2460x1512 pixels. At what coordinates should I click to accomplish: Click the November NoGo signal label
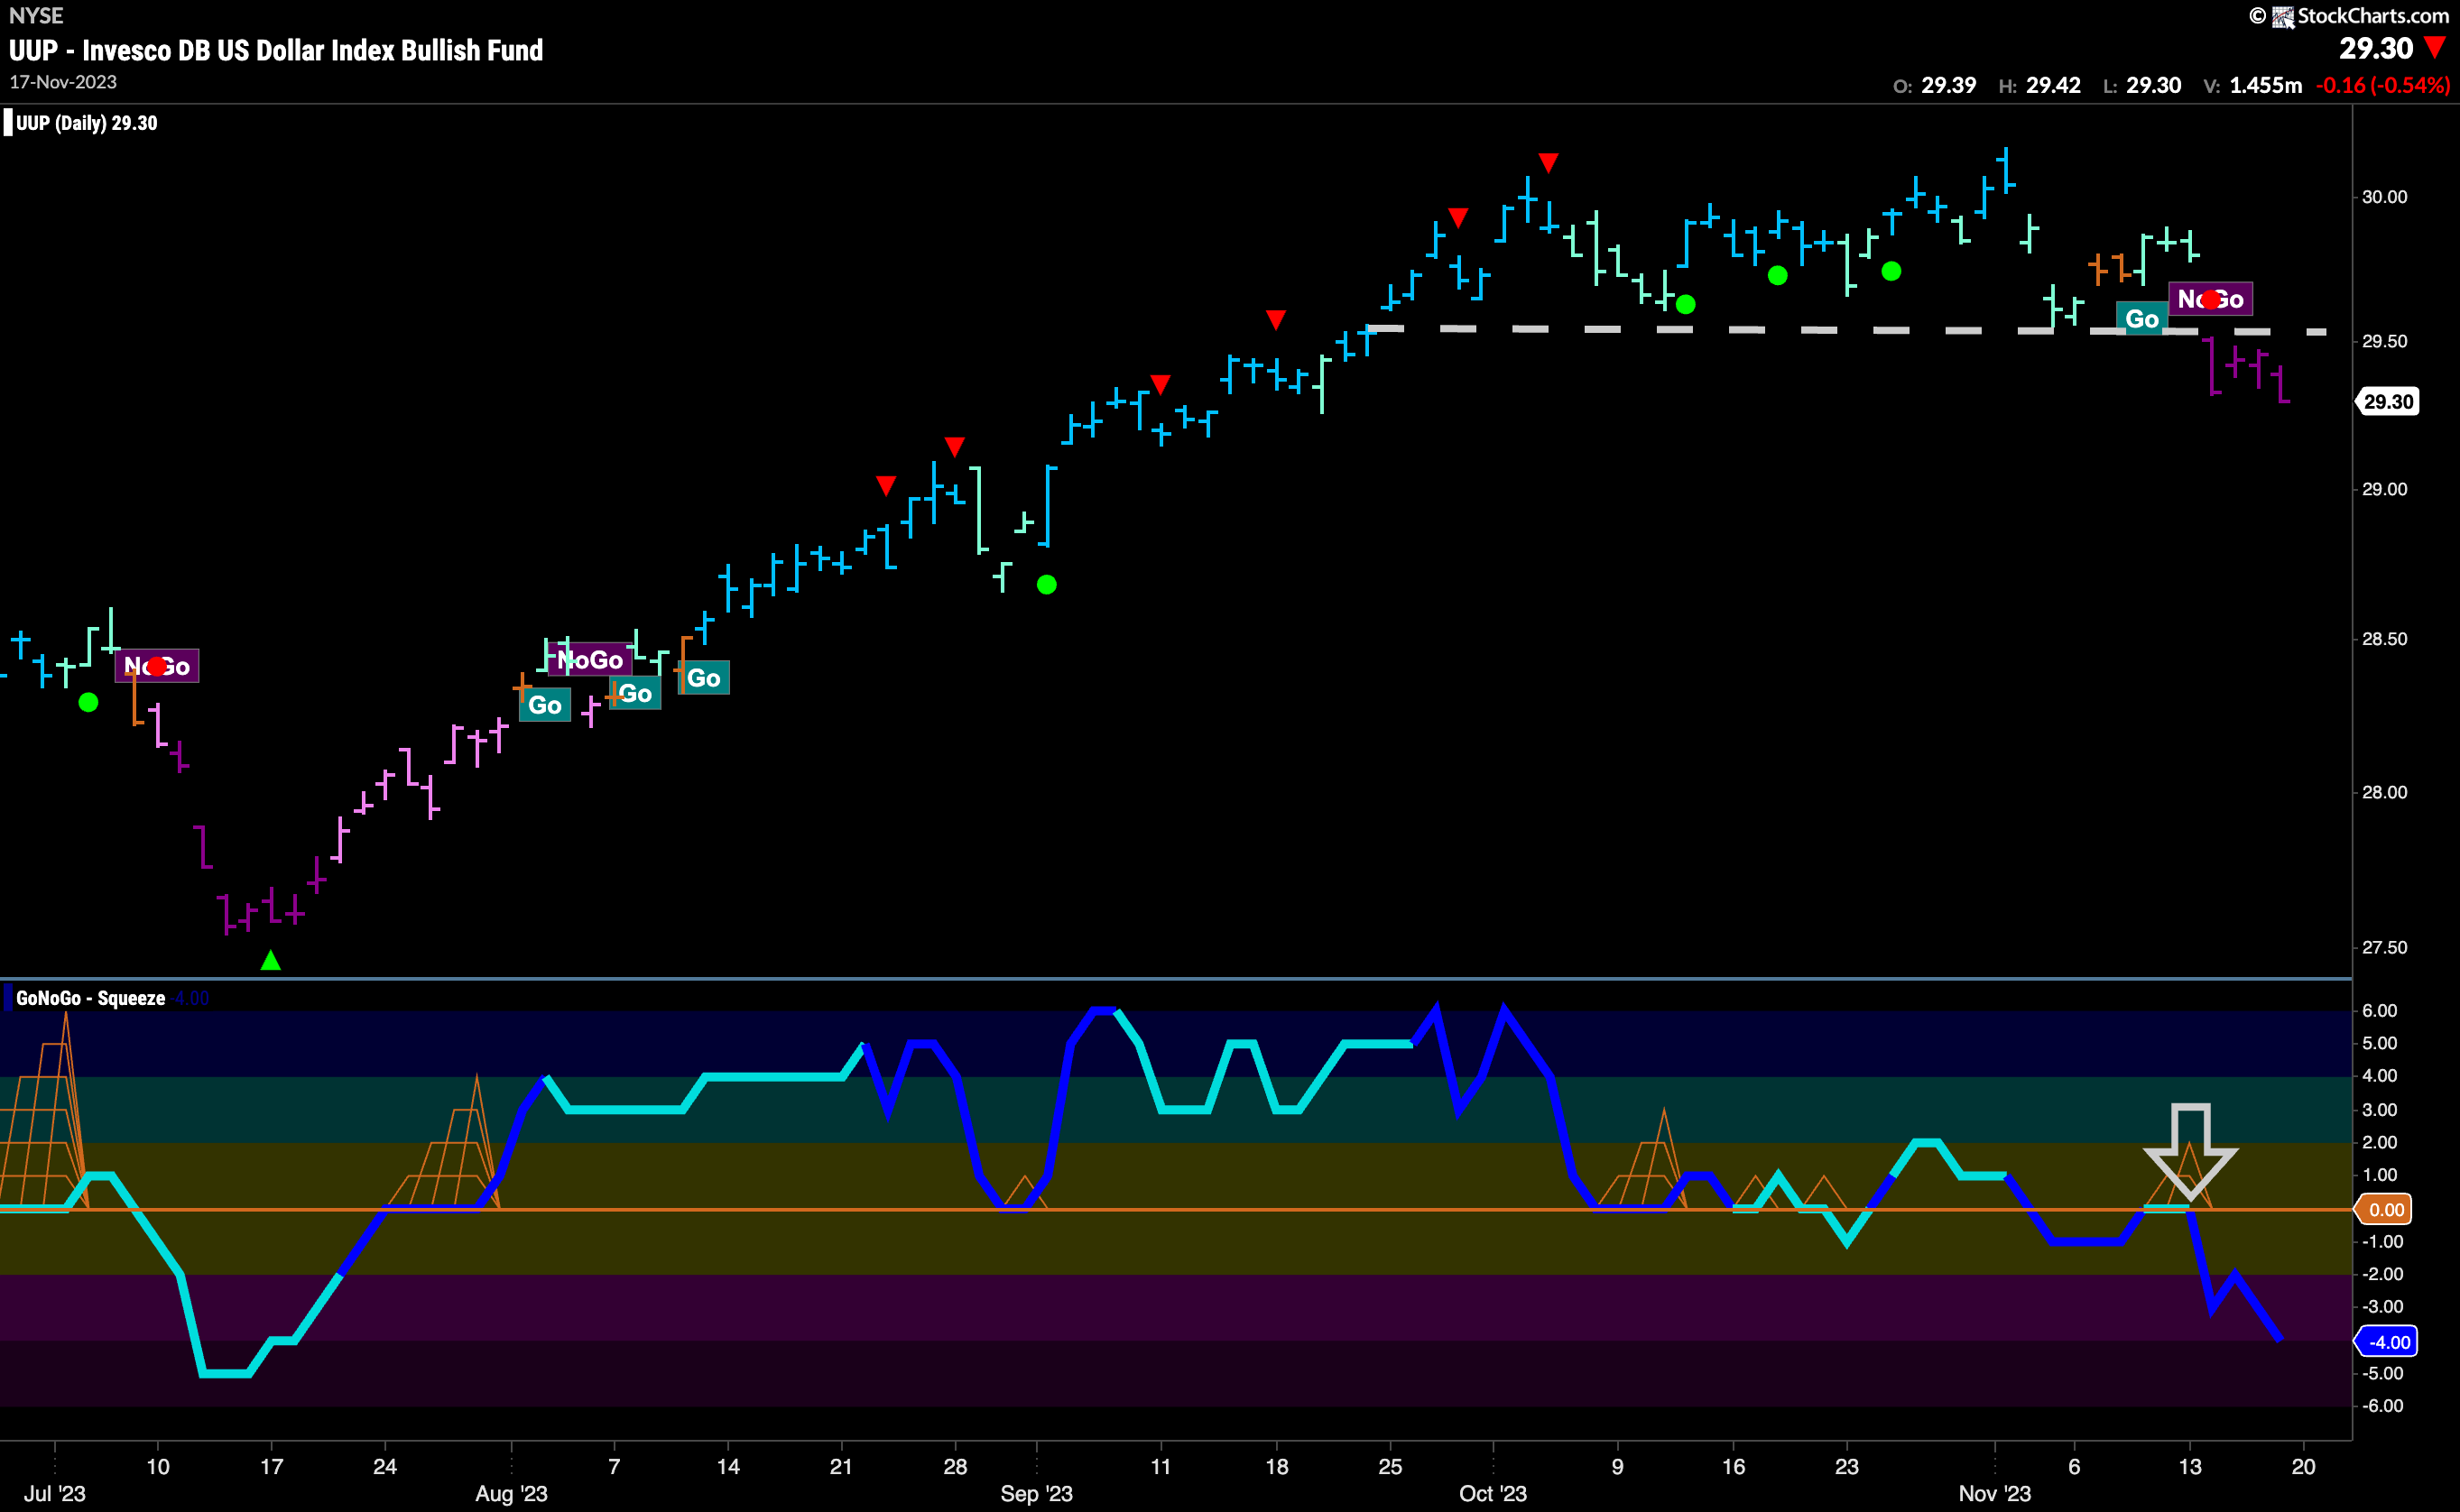tap(2211, 299)
